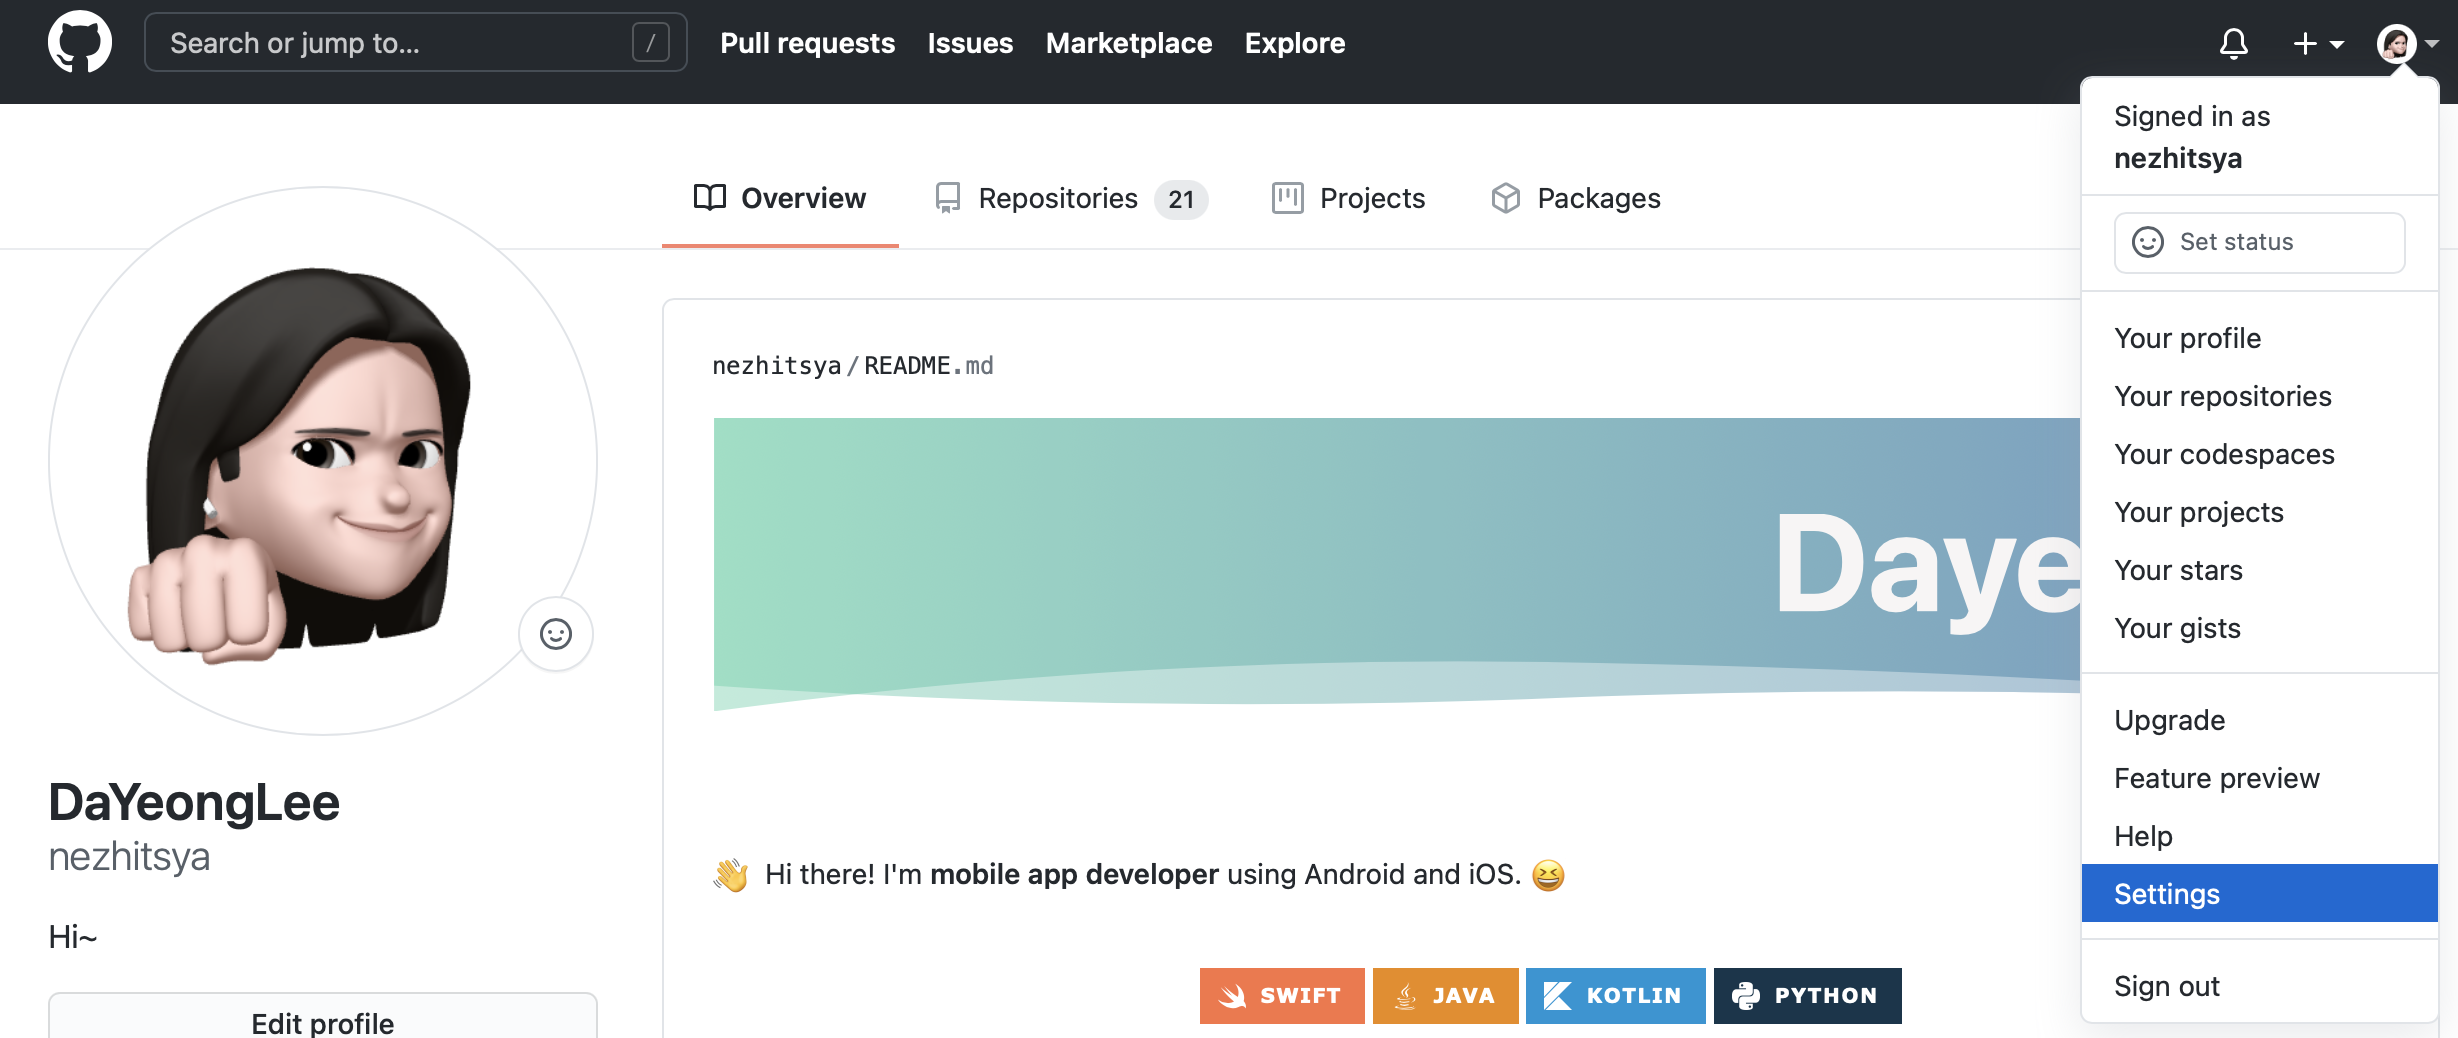
Task: Click Set status in the user menu
Action: click(x=2259, y=242)
